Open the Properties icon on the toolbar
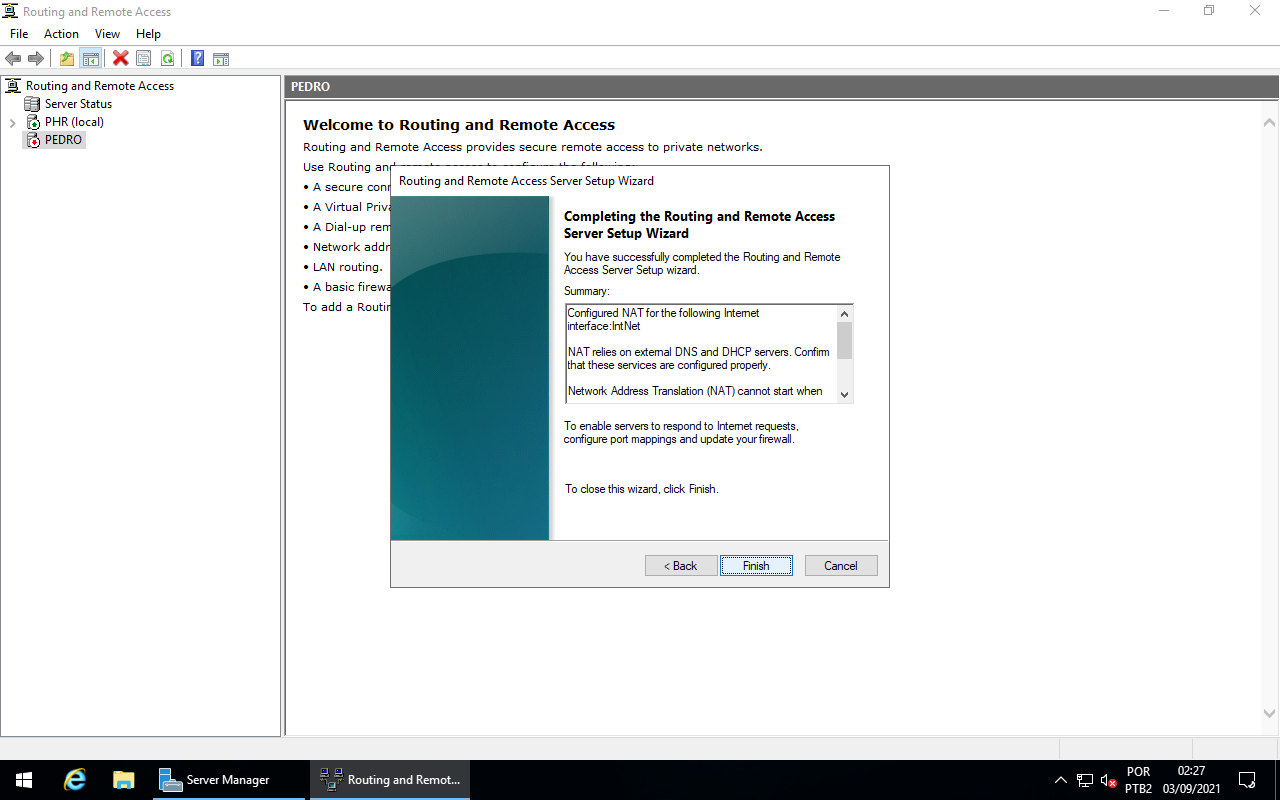Image resolution: width=1280 pixels, height=800 pixels. (x=143, y=58)
